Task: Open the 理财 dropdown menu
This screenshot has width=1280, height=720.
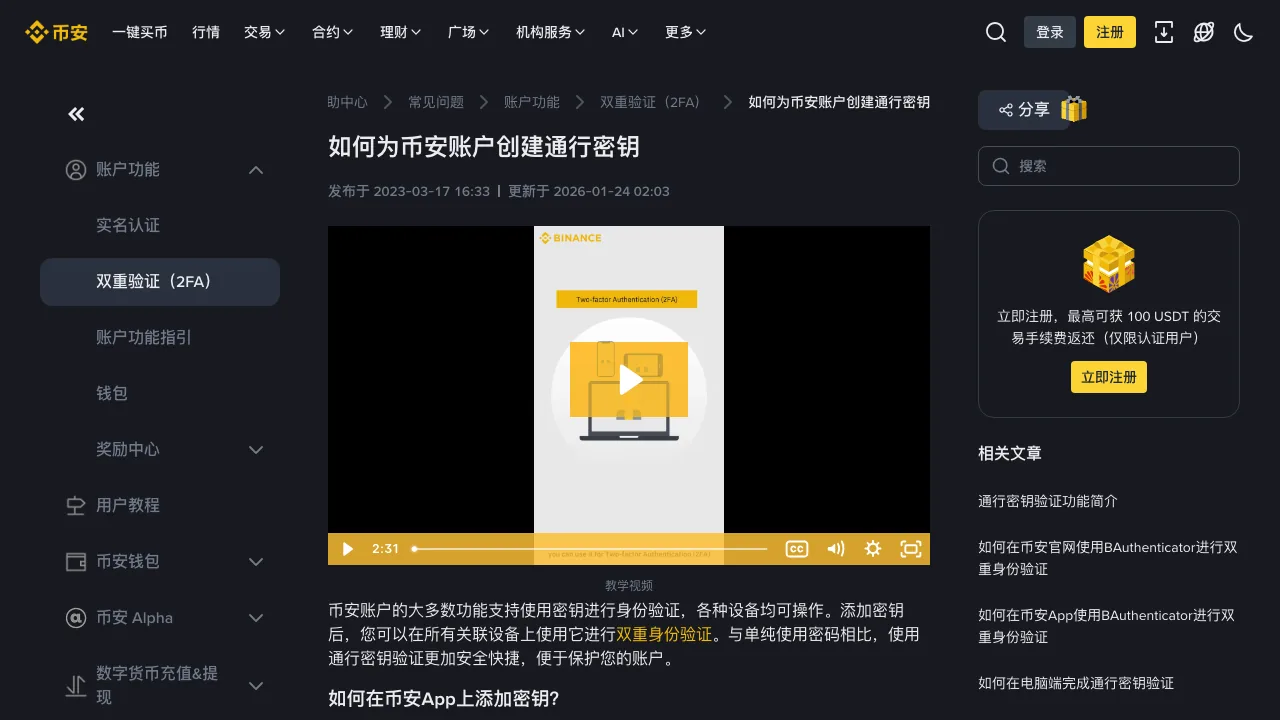Action: coord(401,32)
